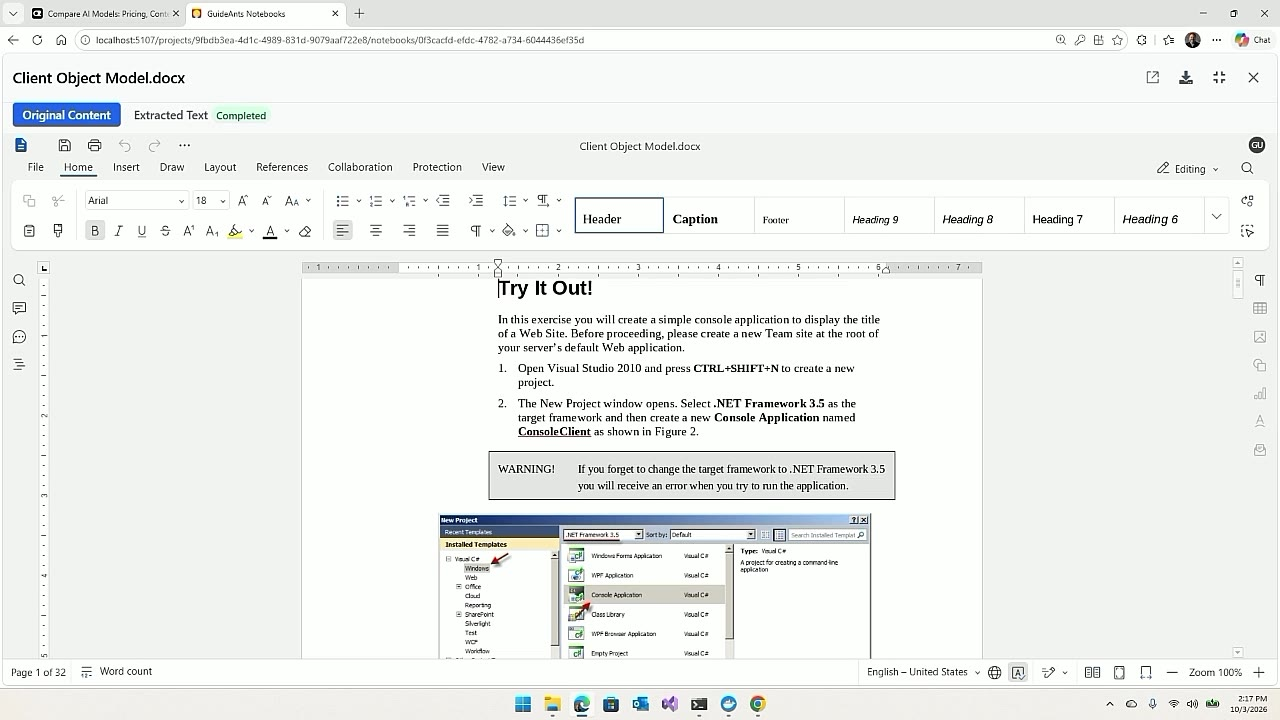Click the document download icon
The image size is (1280, 720).
[1186, 77]
